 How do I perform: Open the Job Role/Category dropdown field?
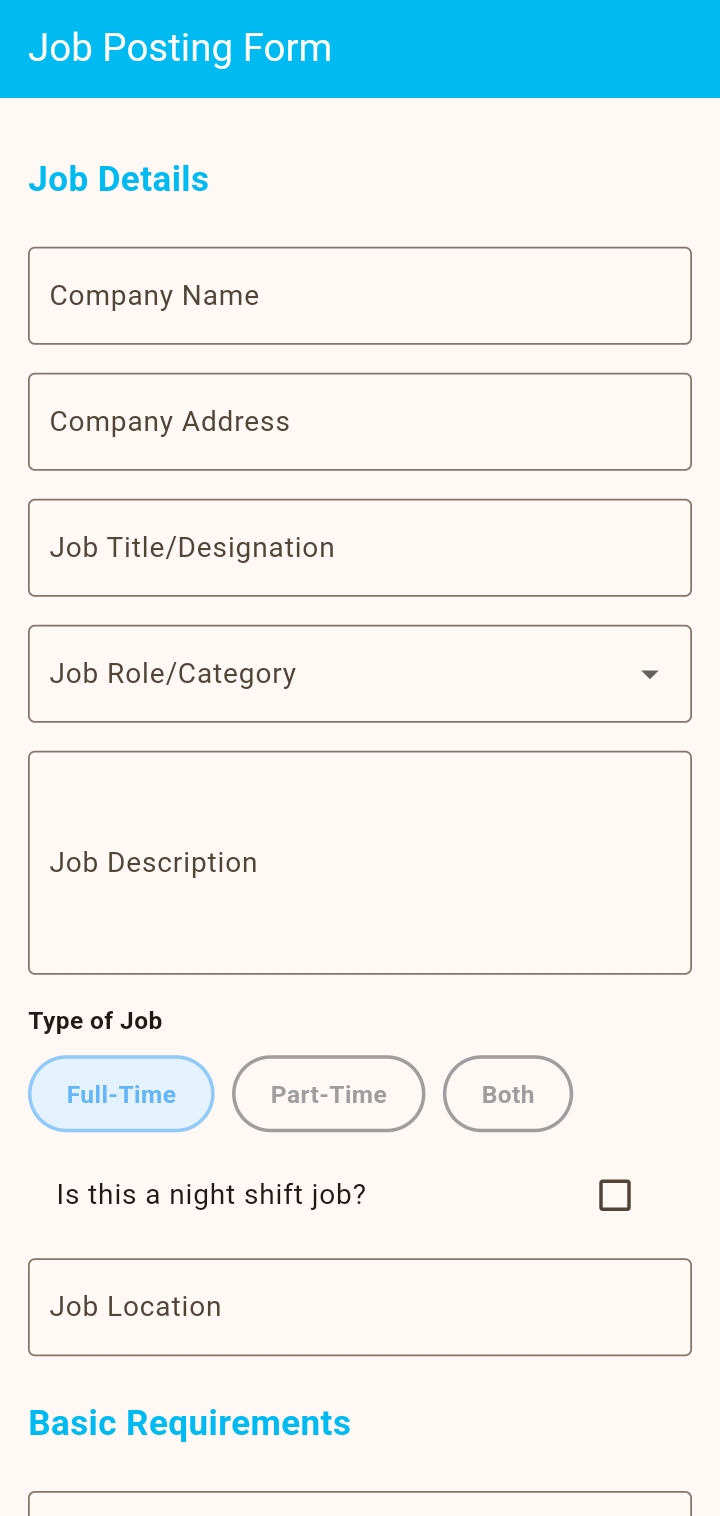tap(360, 674)
